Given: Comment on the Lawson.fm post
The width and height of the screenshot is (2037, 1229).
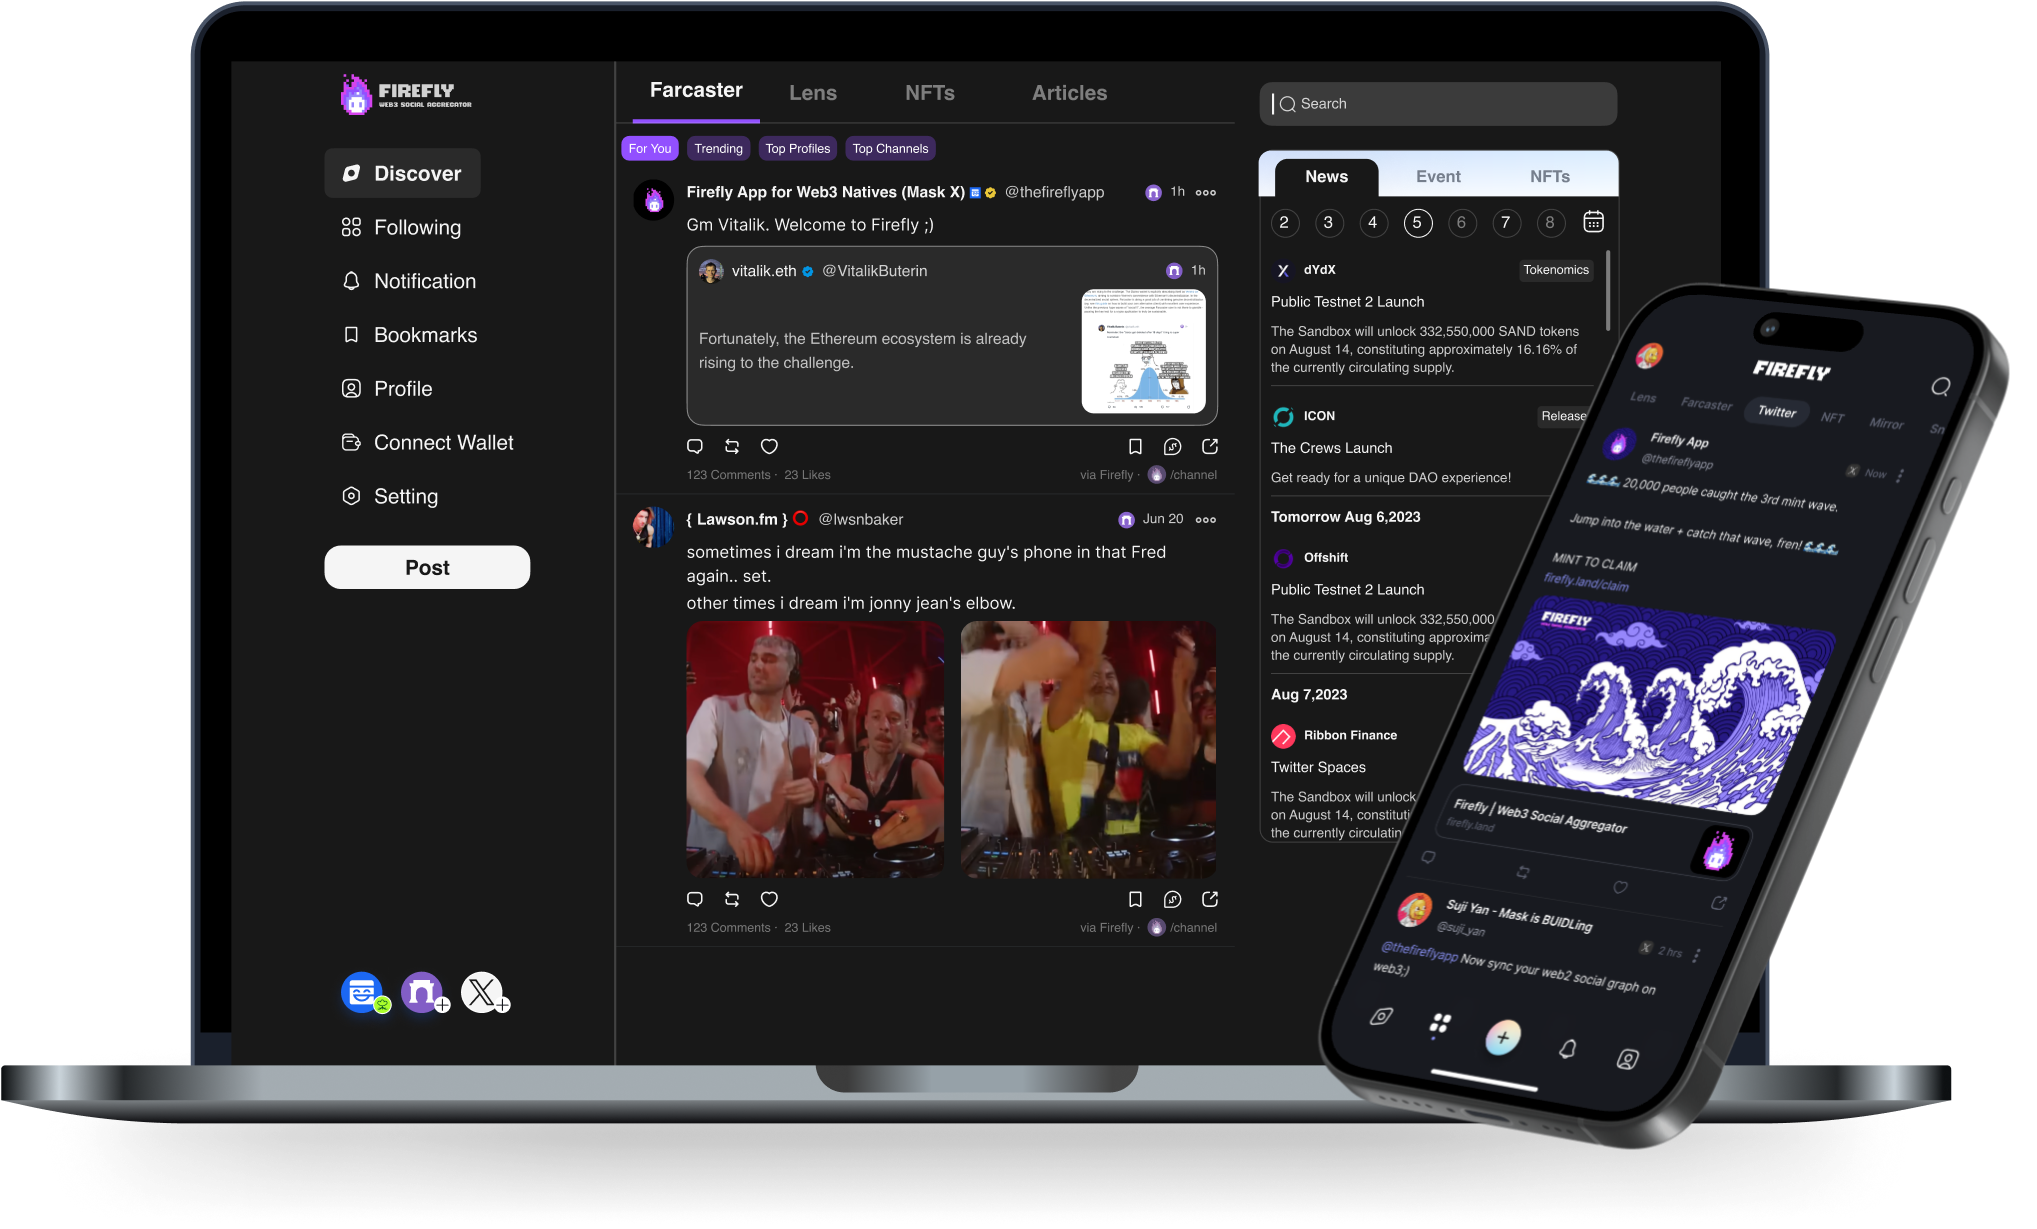Looking at the screenshot, I should tap(695, 899).
